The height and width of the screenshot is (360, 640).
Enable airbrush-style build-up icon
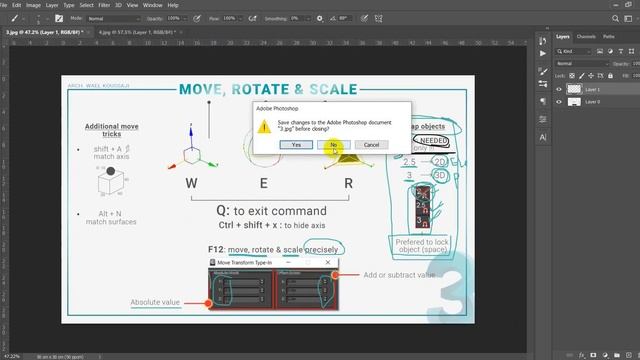click(253, 18)
